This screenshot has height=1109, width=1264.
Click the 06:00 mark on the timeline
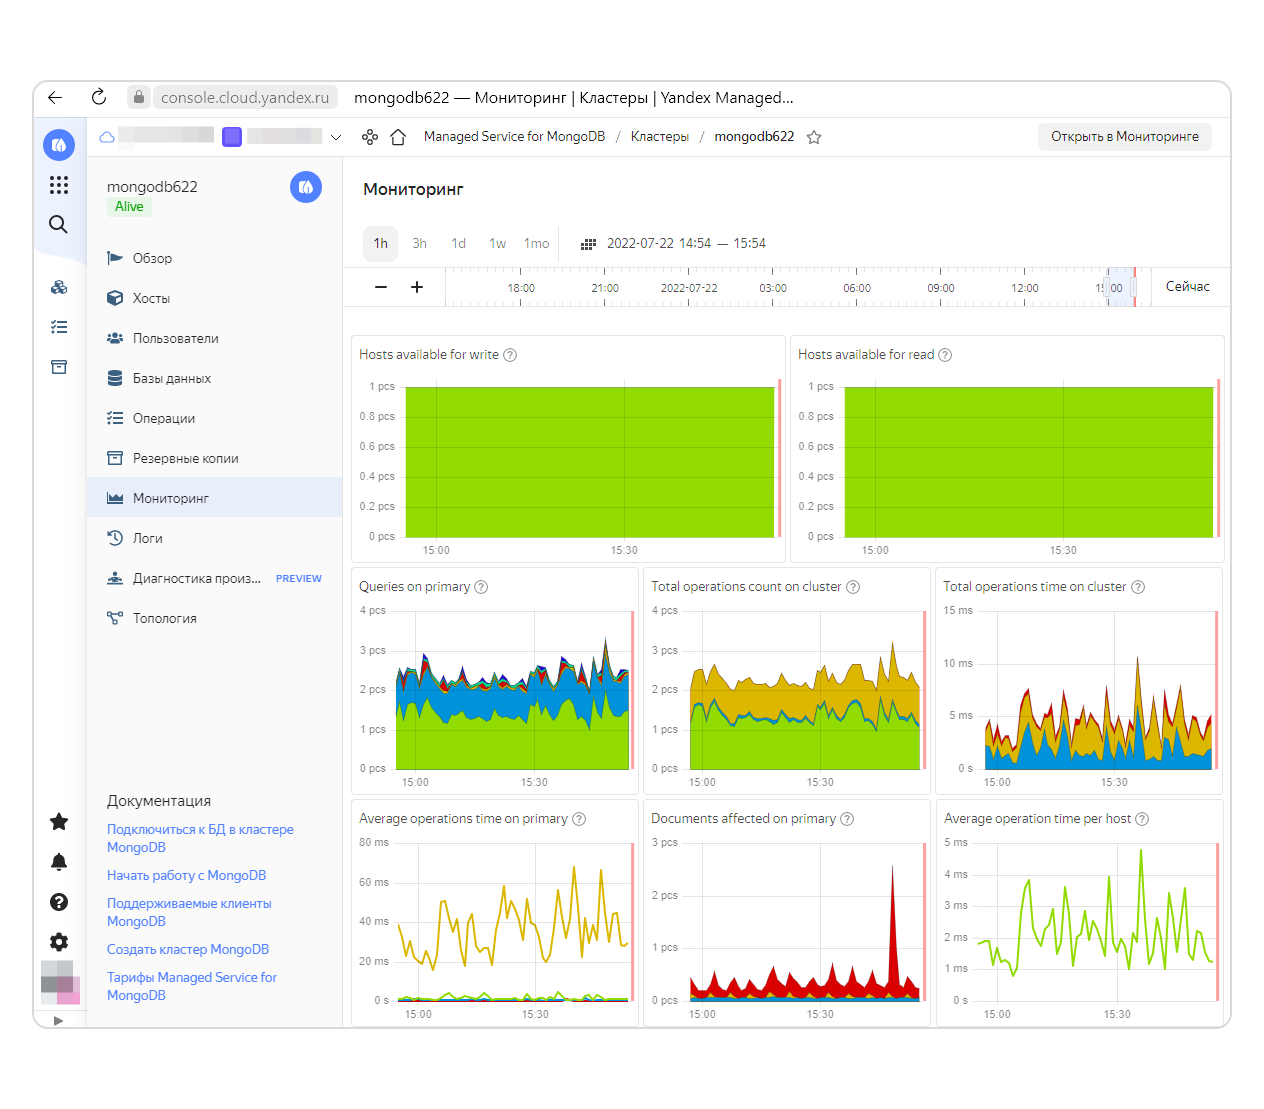click(857, 288)
